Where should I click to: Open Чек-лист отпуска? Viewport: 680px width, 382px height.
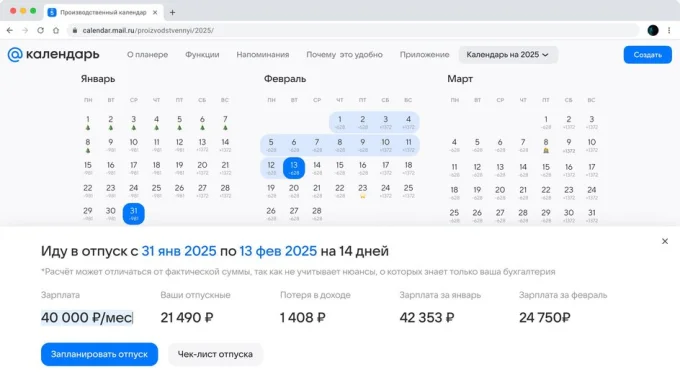click(x=215, y=354)
